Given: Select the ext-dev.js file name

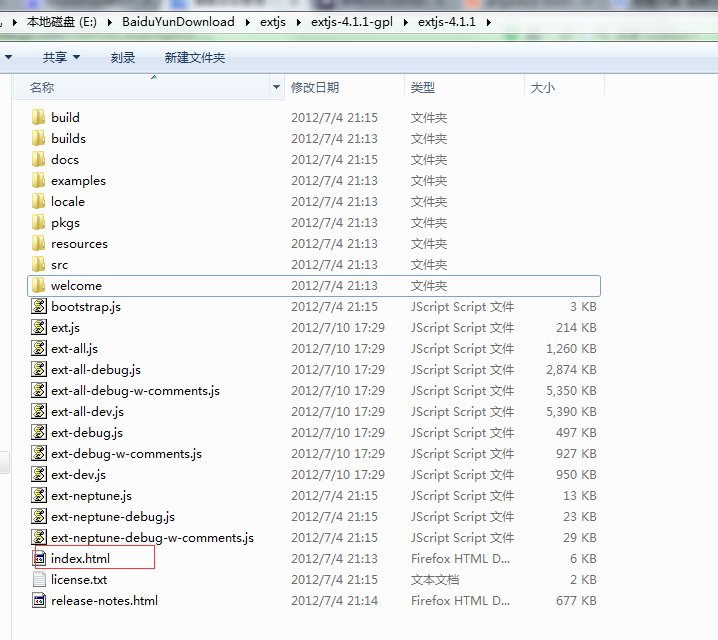Looking at the screenshot, I should 78,475.
